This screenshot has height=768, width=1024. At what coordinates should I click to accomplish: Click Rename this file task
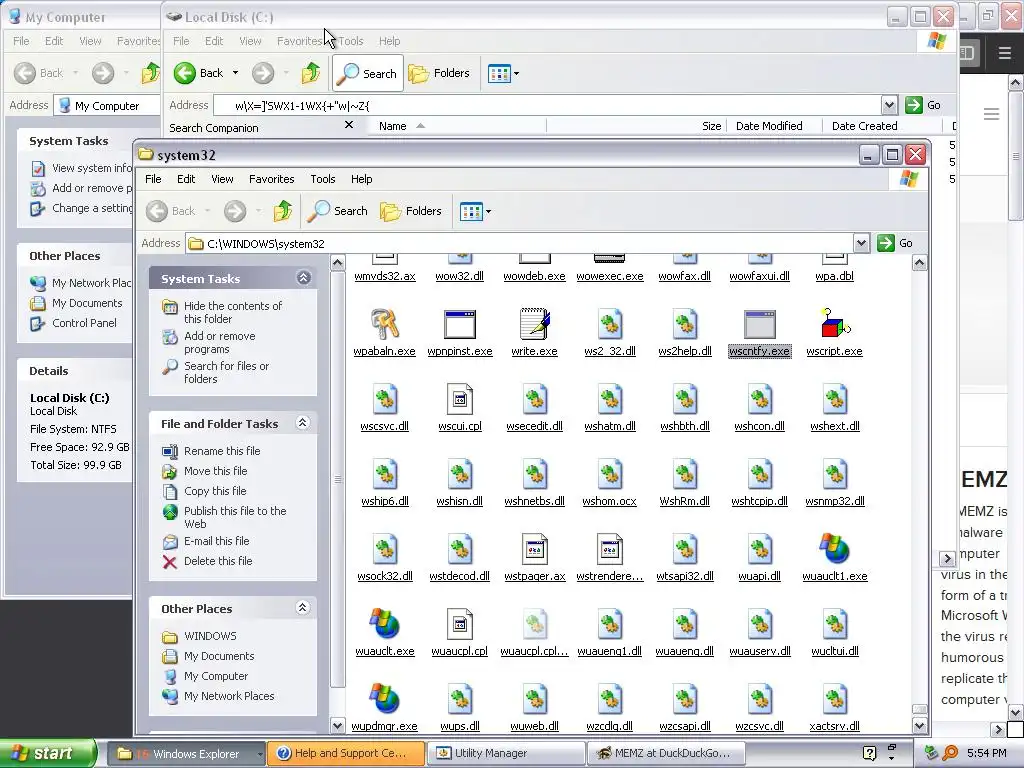[222, 451]
